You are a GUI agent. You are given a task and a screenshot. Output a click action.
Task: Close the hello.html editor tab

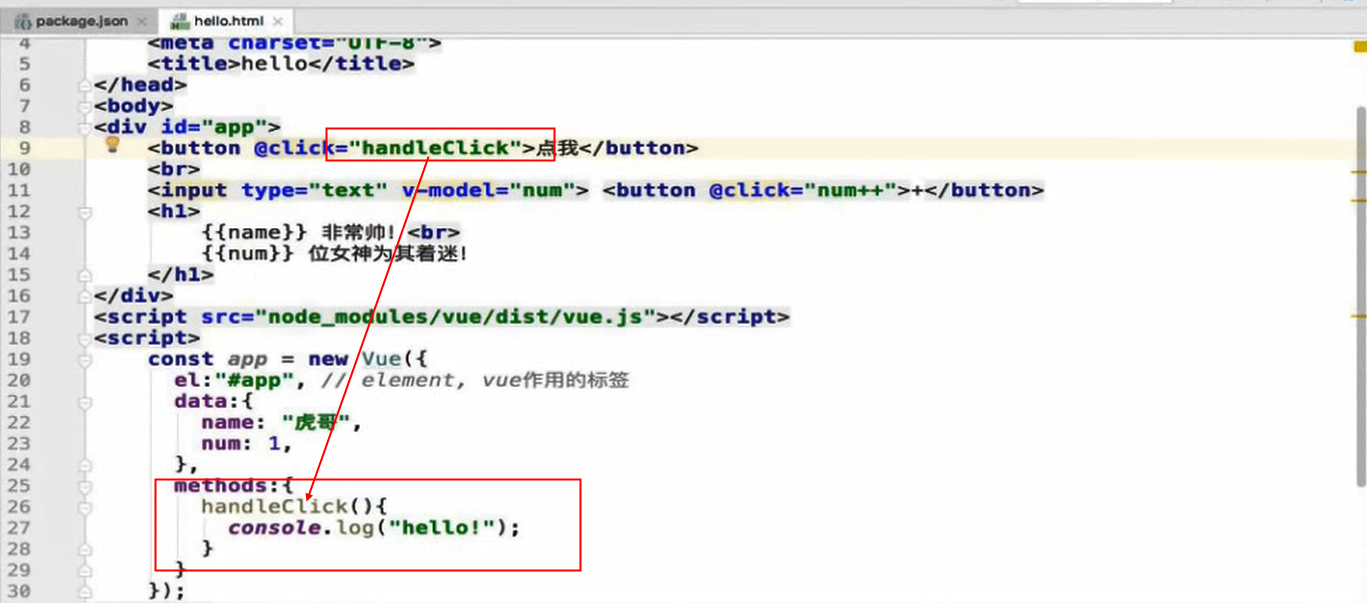click(278, 21)
